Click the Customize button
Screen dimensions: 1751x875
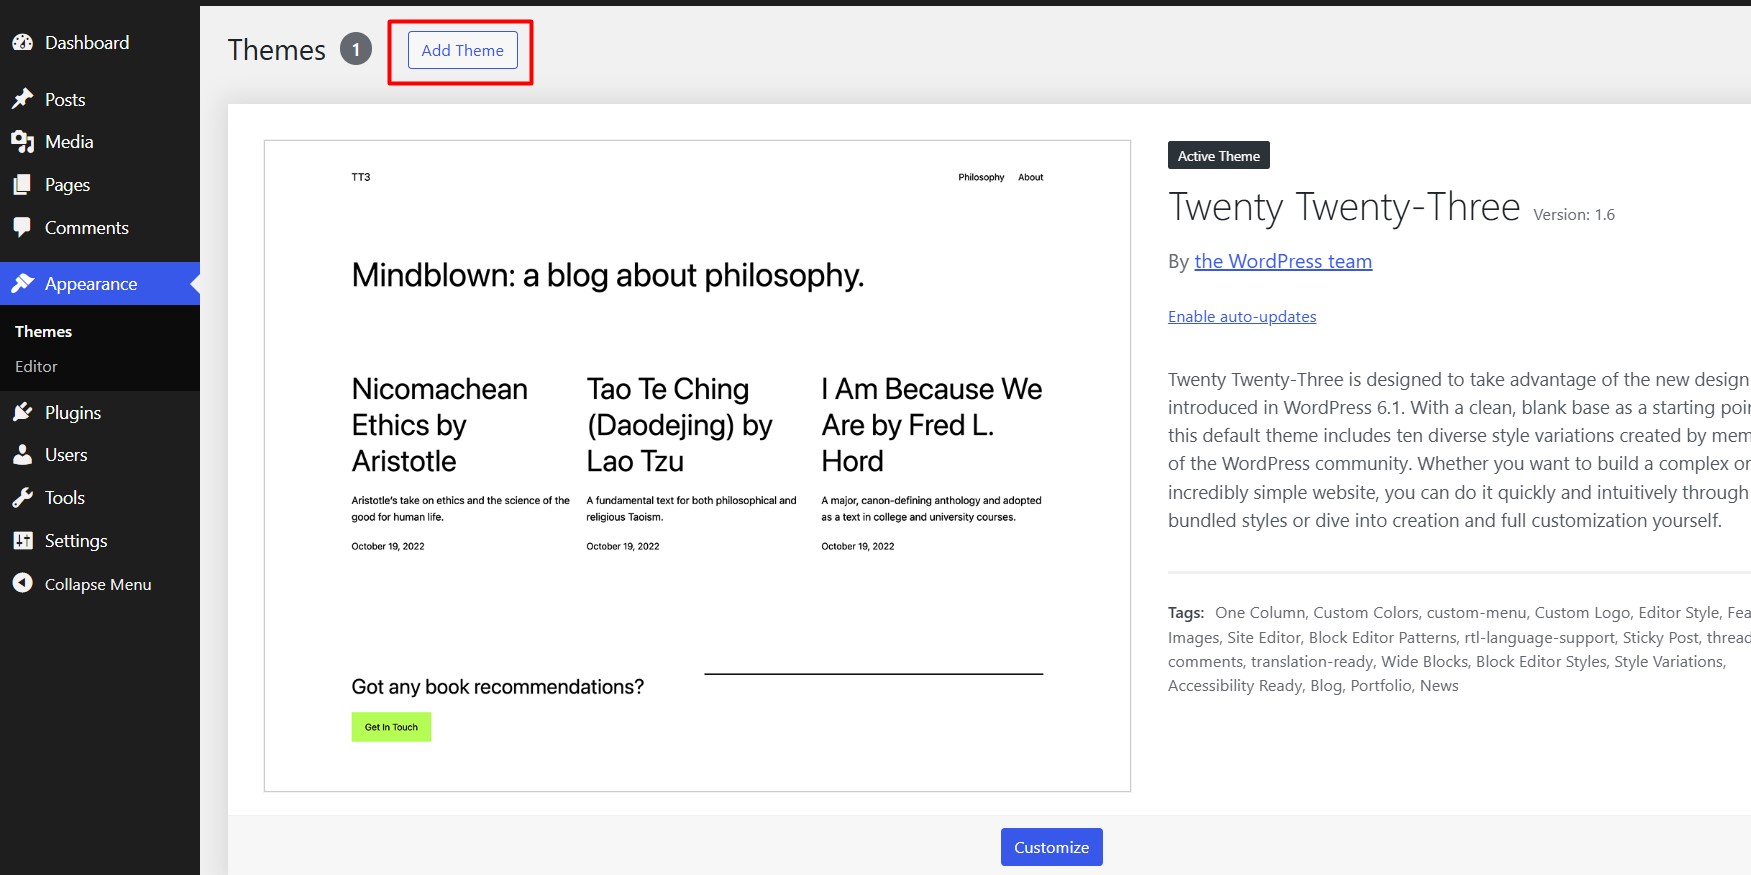(x=1052, y=847)
